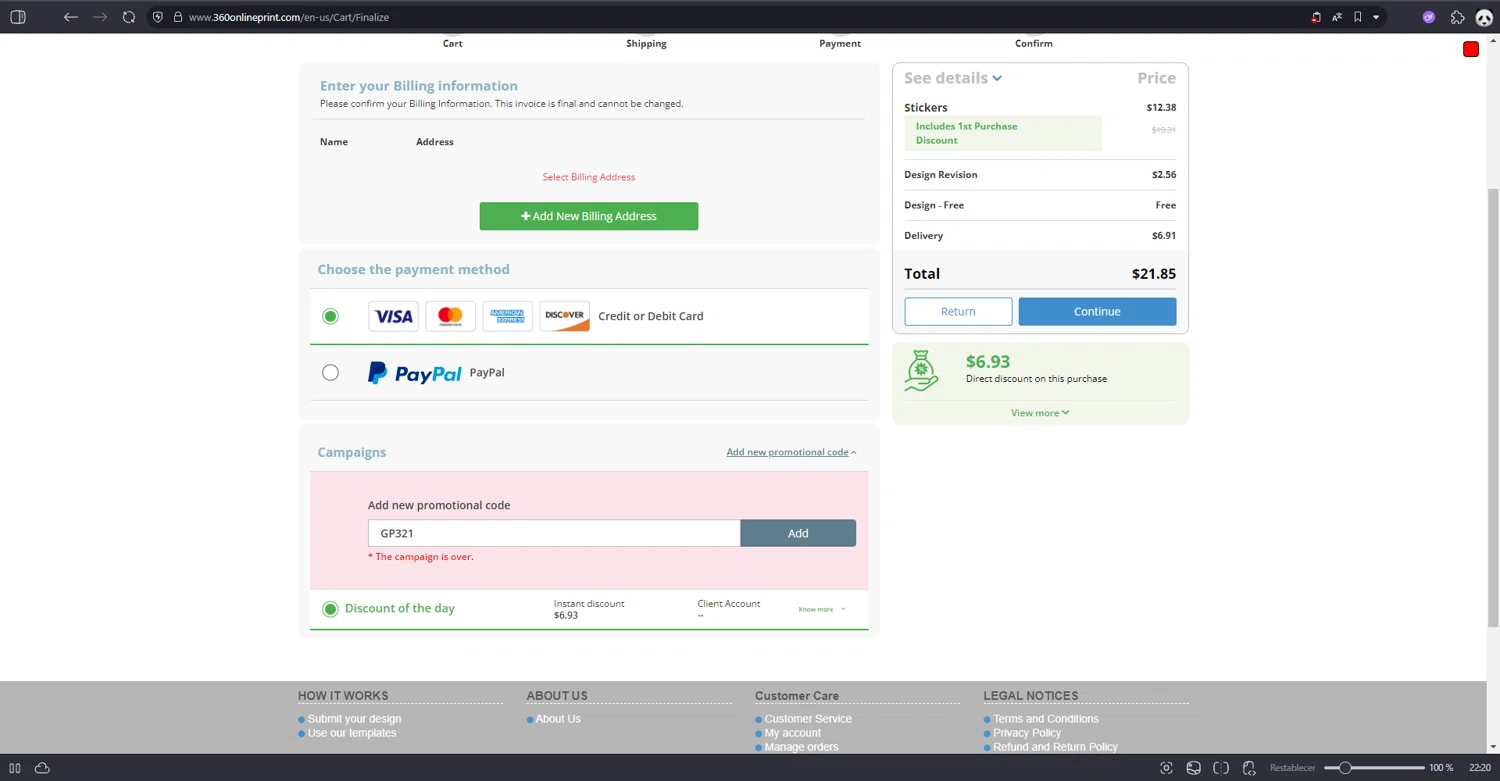Go to the Shipping step
Viewport: 1500px width, 781px height.
coord(646,43)
